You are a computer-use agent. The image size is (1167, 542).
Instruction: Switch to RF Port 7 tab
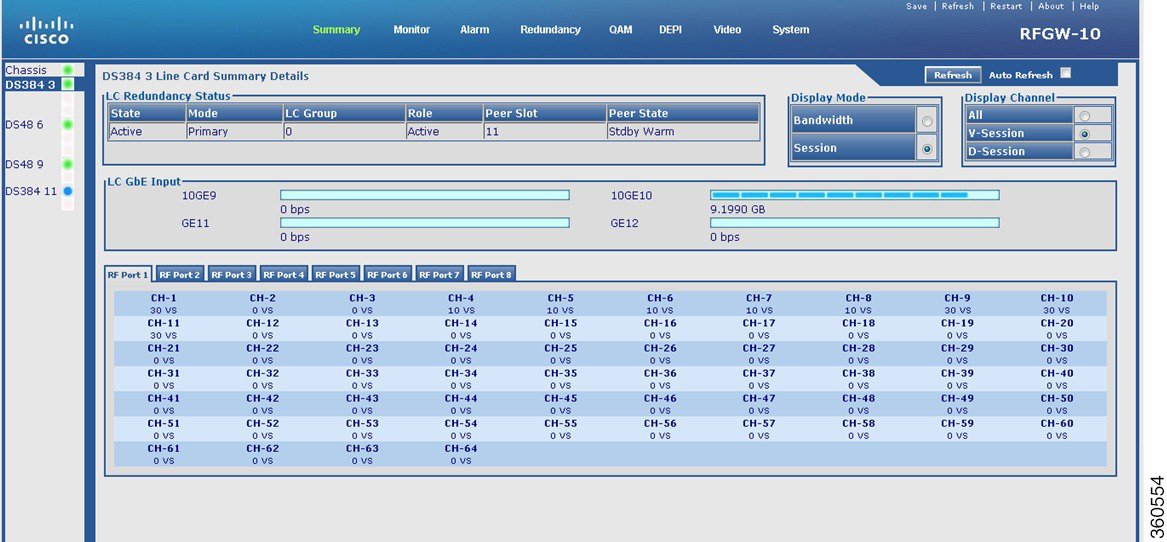pyautogui.click(x=439, y=275)
